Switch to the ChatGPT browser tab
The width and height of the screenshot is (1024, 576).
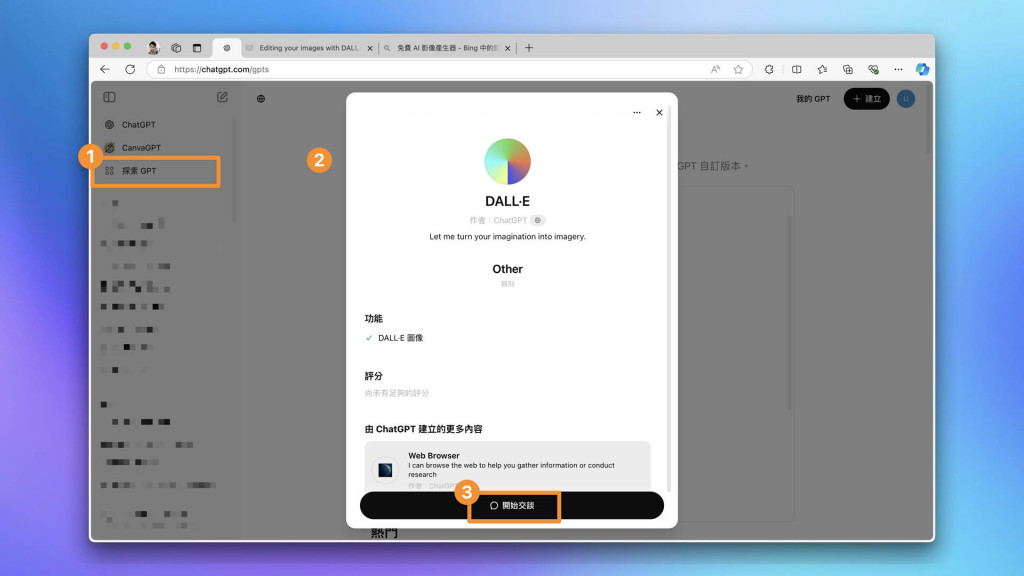click(x=227, y=48)
